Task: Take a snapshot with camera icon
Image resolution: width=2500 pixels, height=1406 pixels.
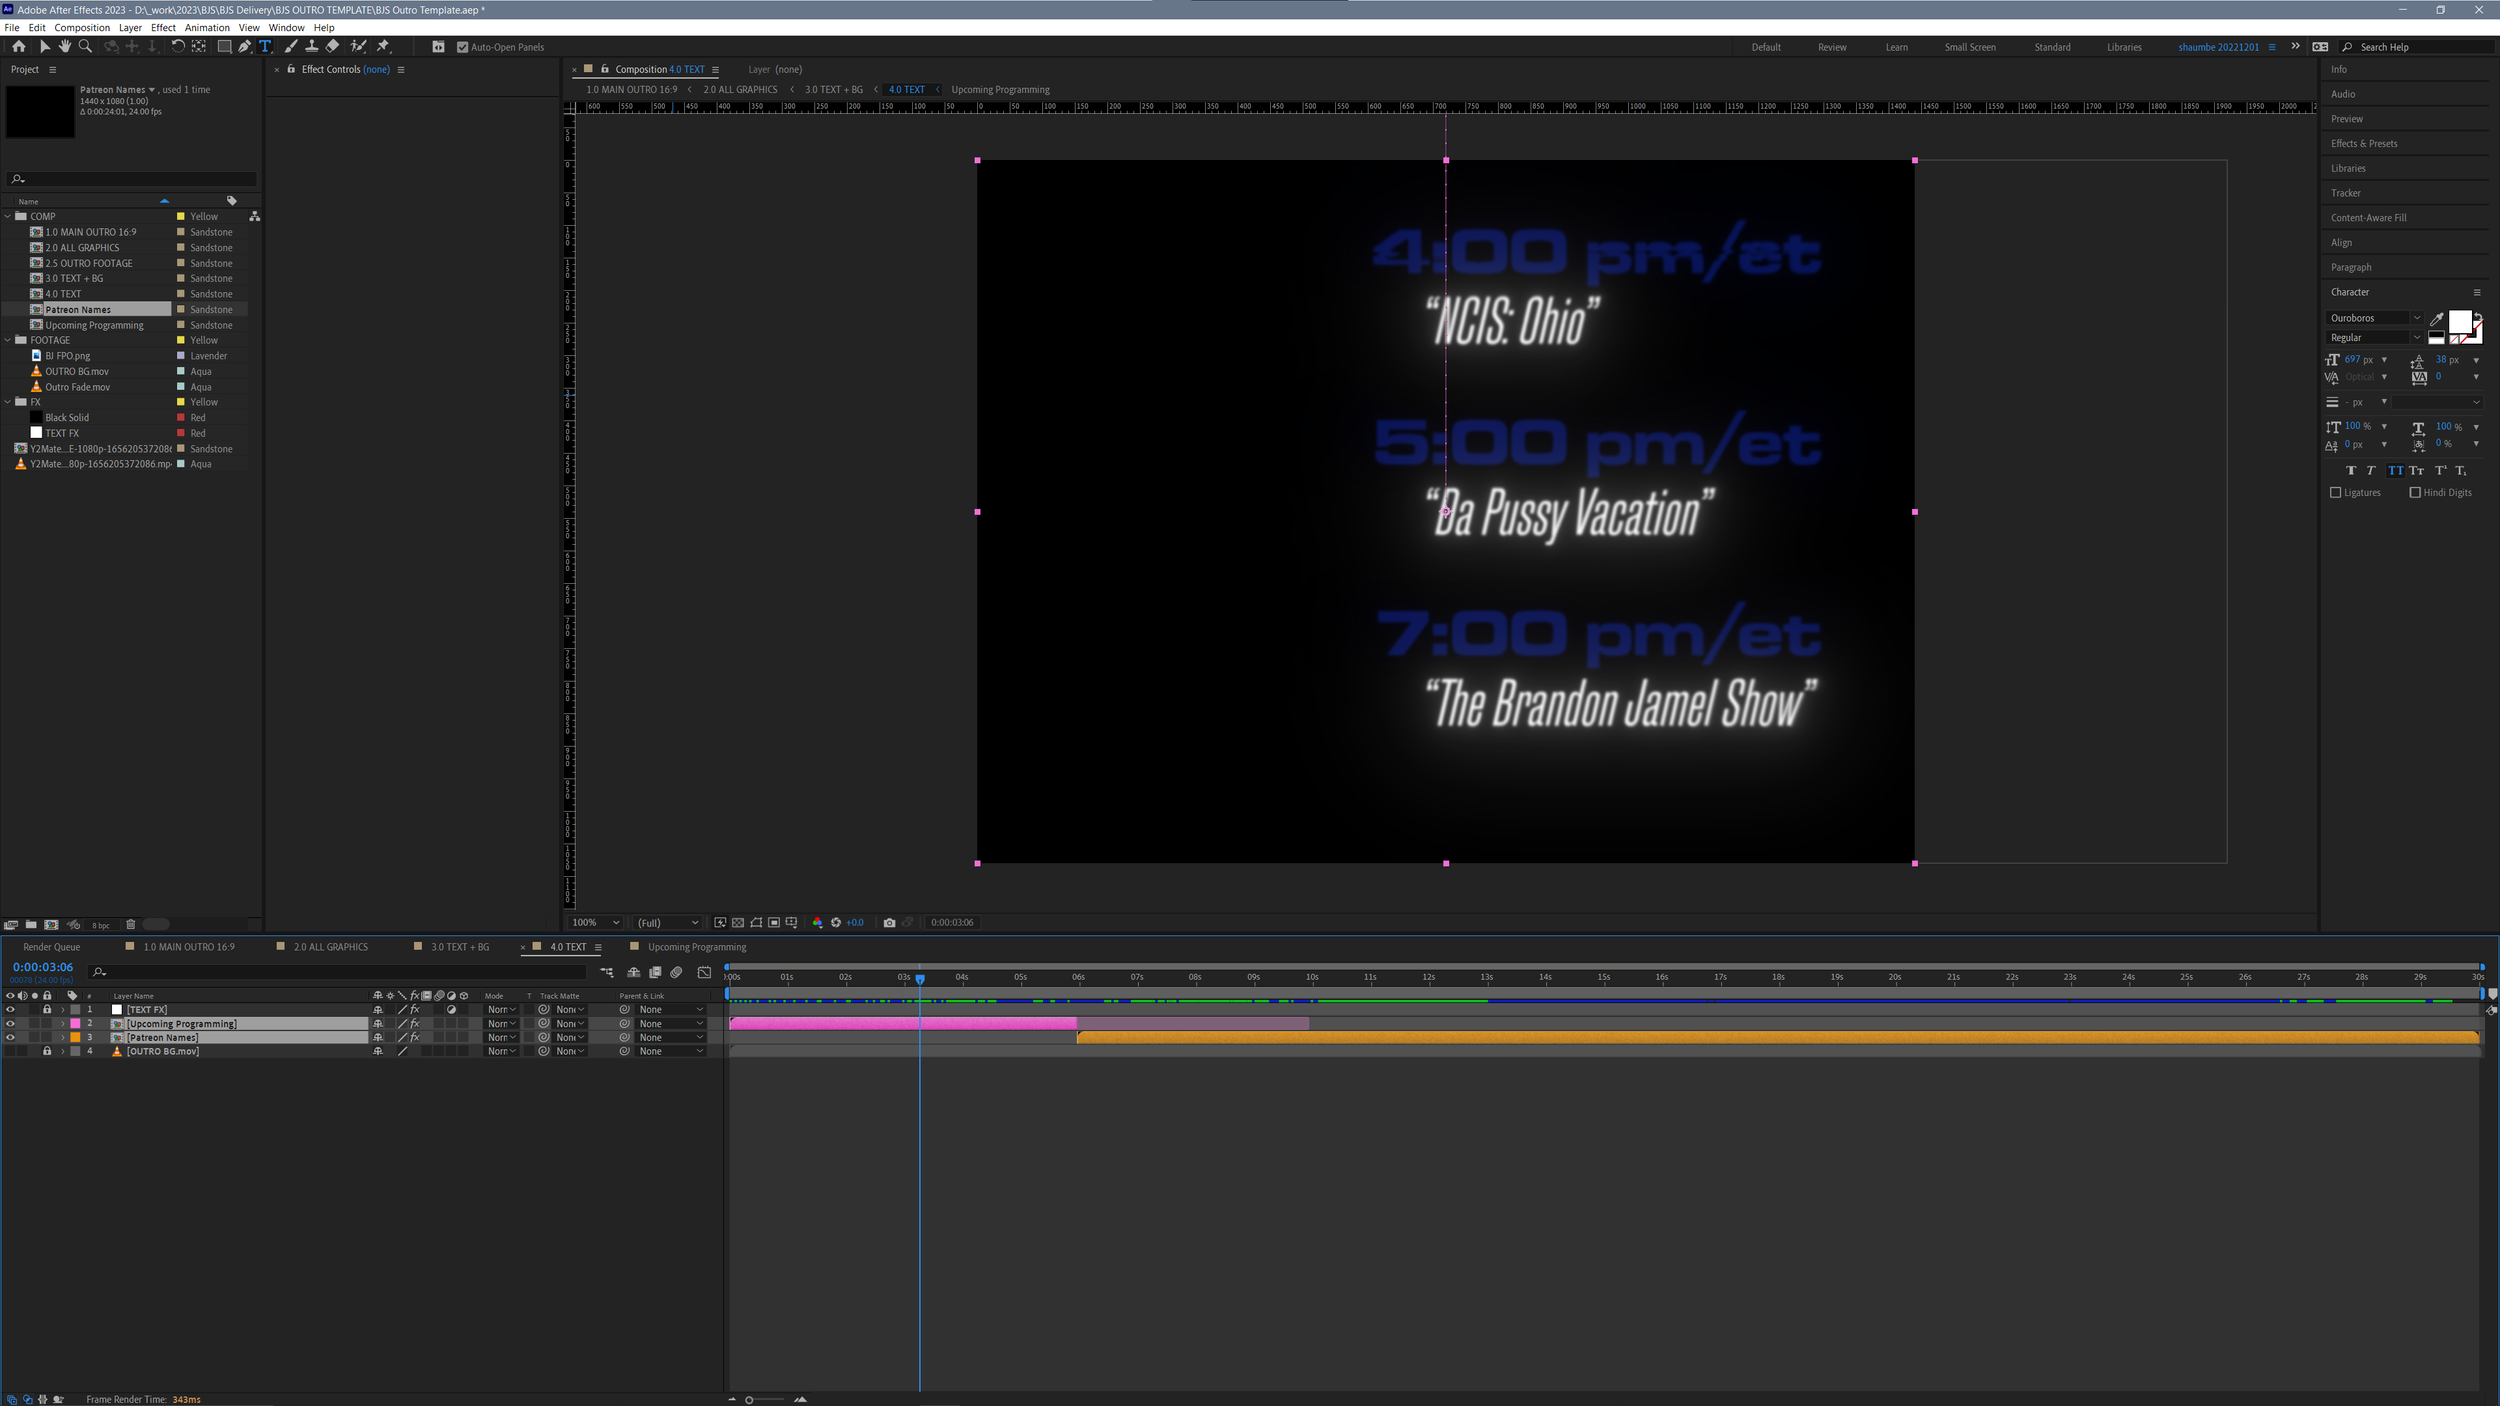Action: (889, 922)
